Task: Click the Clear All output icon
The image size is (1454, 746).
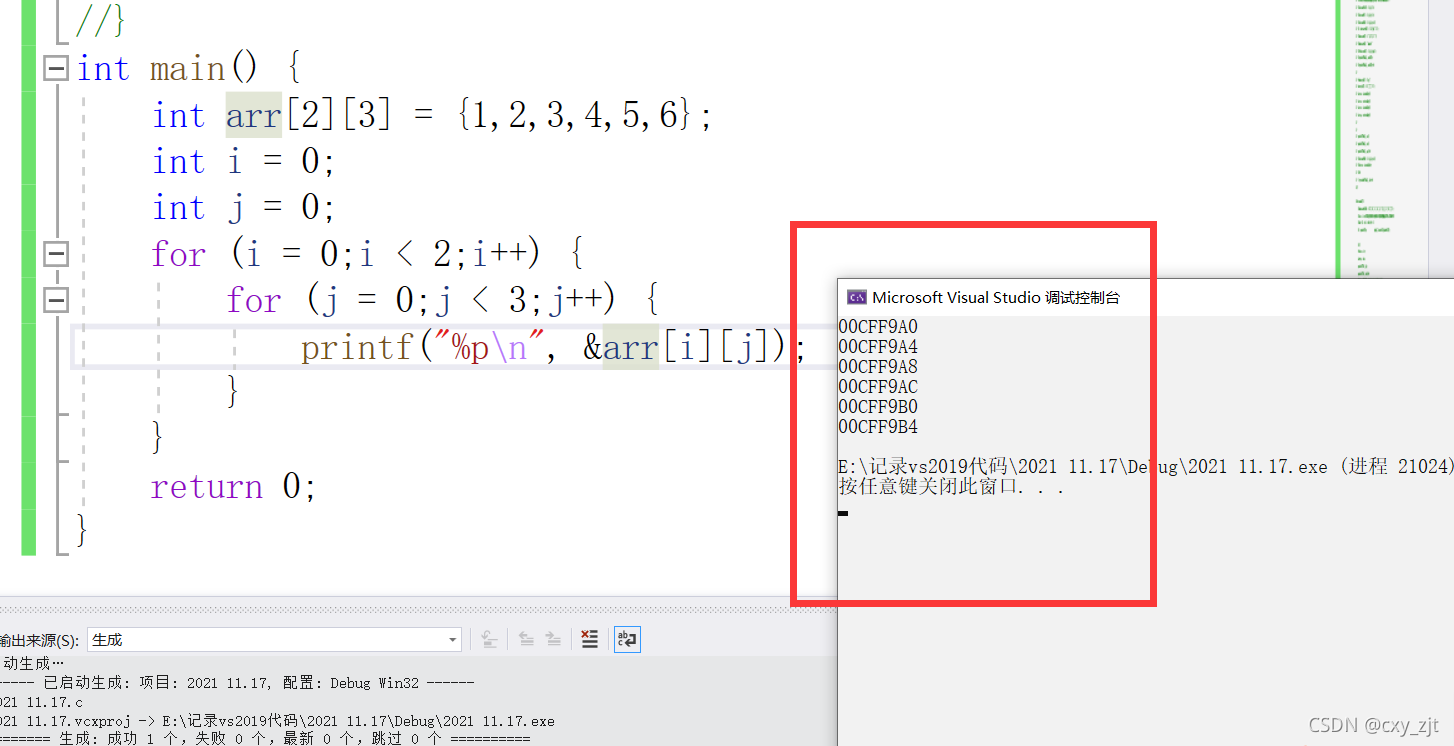Action: tap(590, 640)
